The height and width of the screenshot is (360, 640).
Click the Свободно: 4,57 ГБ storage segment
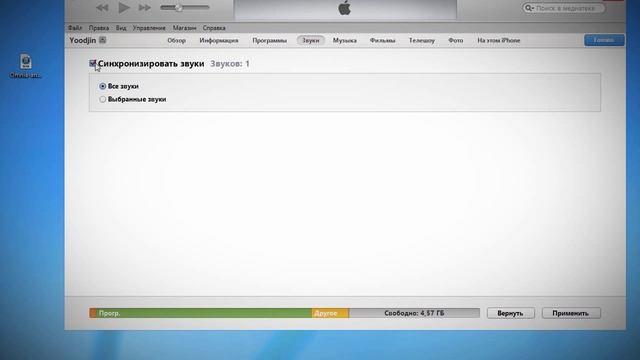[414, 313]
